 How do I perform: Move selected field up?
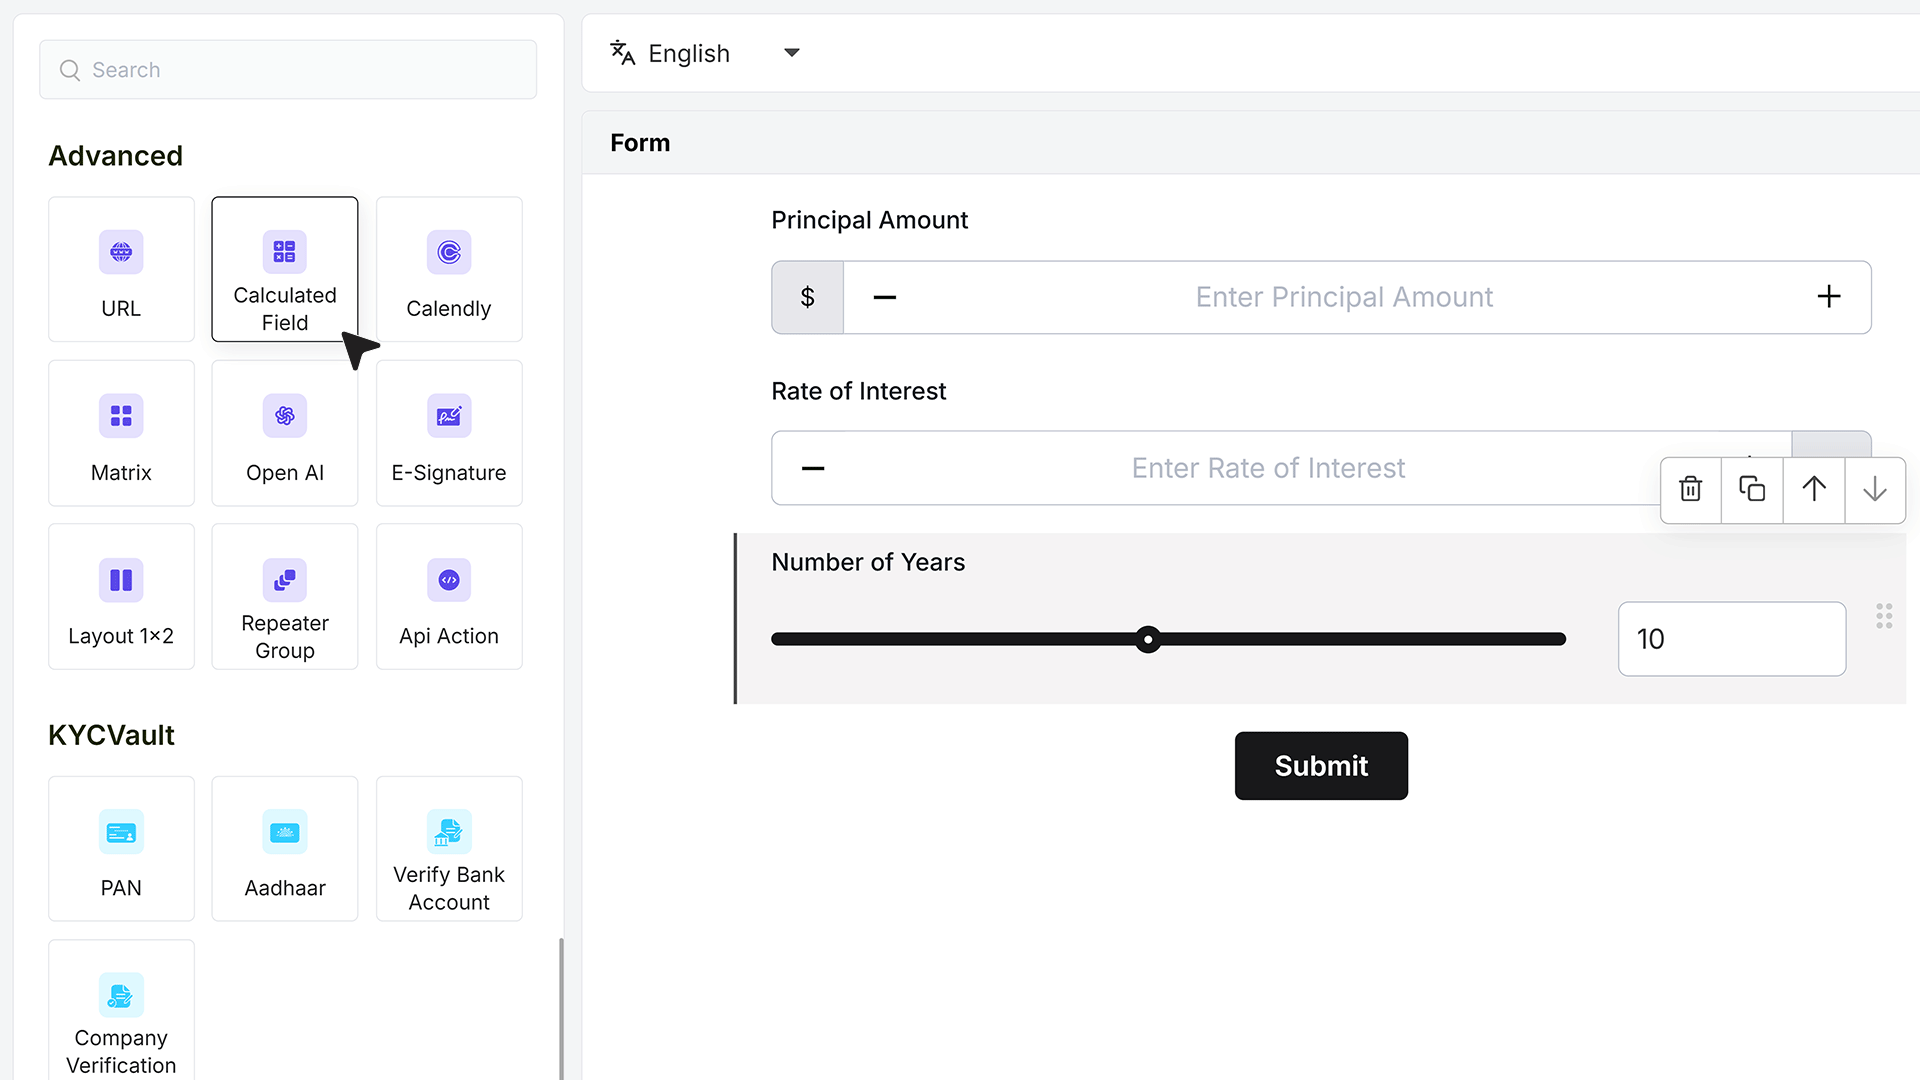1814,489
